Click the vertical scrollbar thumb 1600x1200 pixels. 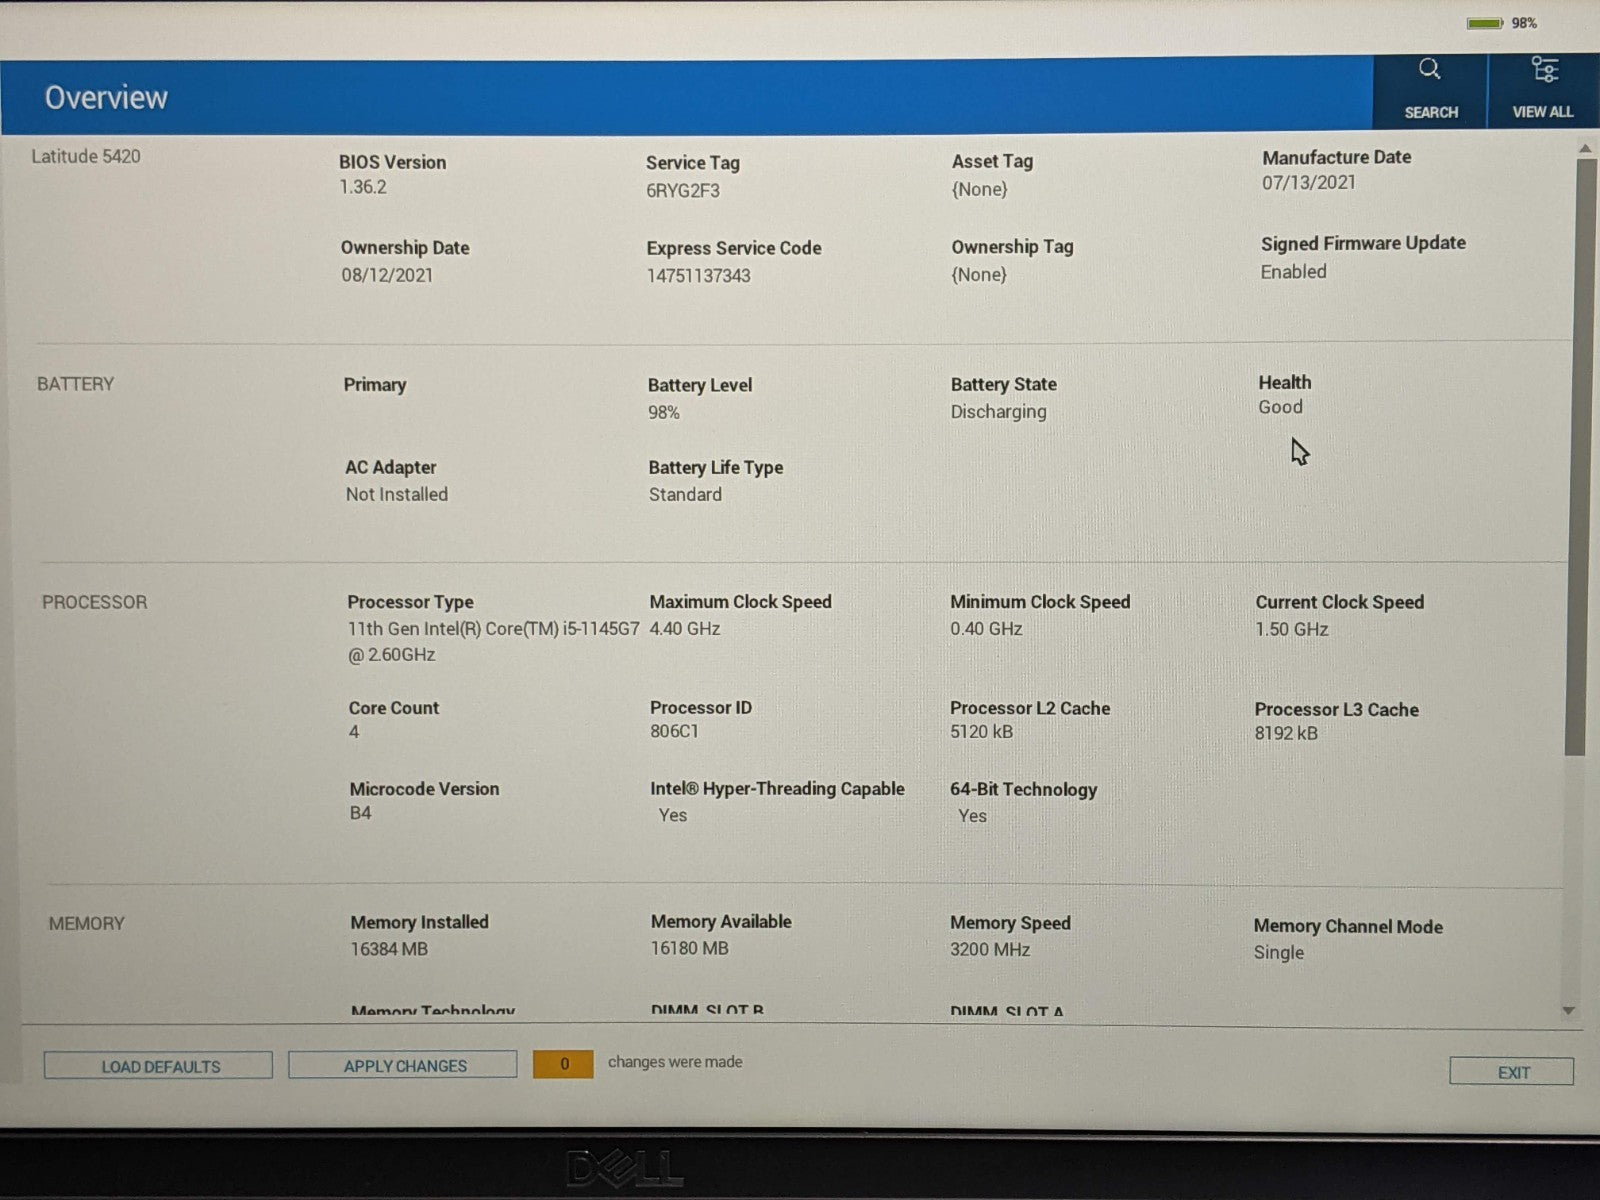pyautogui.click(x=1579, y=450)
